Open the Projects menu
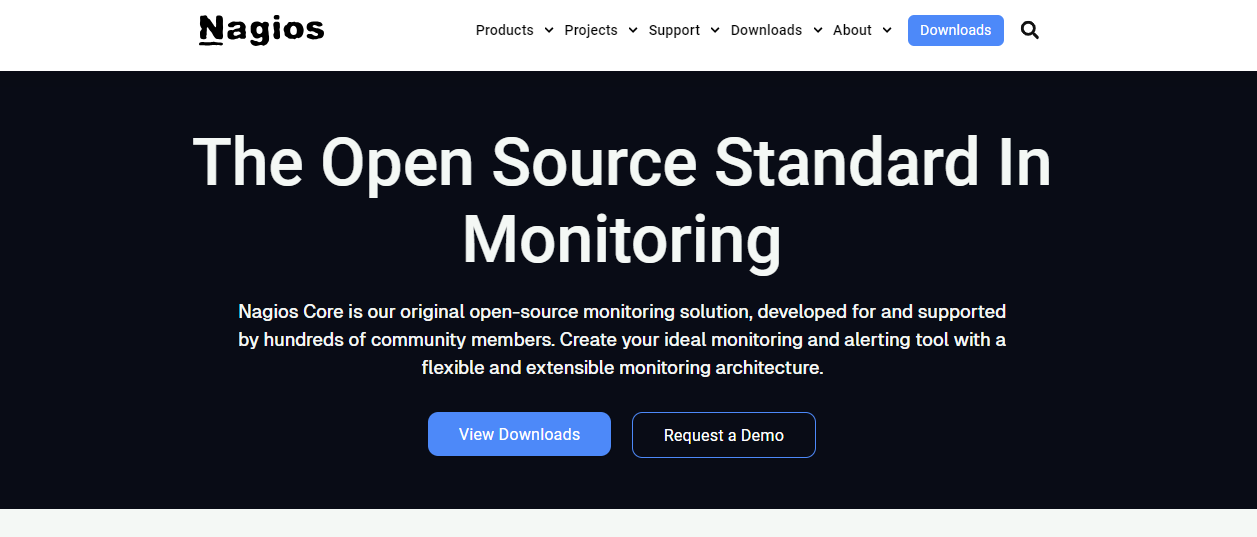This screenshot has height=537, width=1257. point(591,30)
